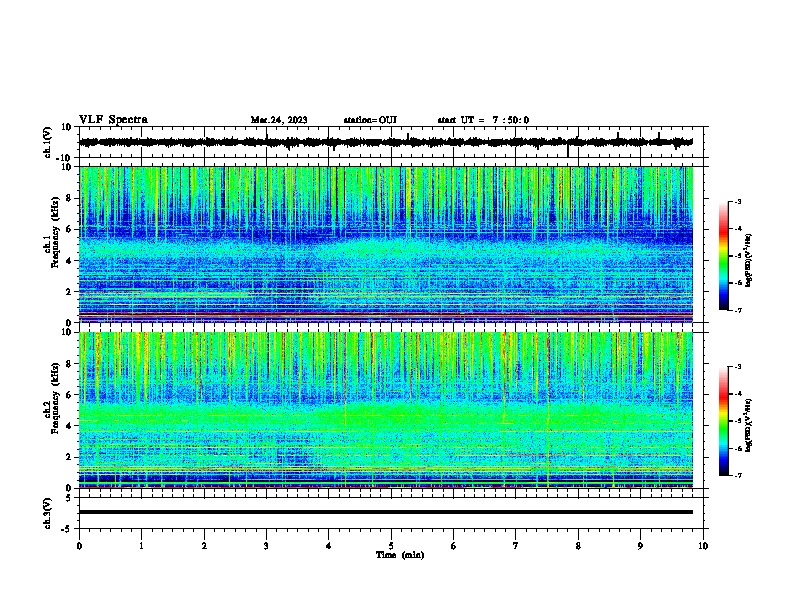Click time axis tick label "9"
The image size is (792, 612).
pos(640,546)
